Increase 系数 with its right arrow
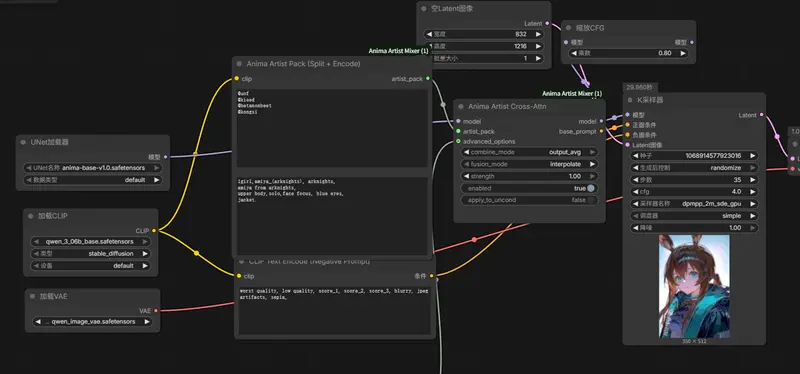800x374 pixels. point(682,53)
